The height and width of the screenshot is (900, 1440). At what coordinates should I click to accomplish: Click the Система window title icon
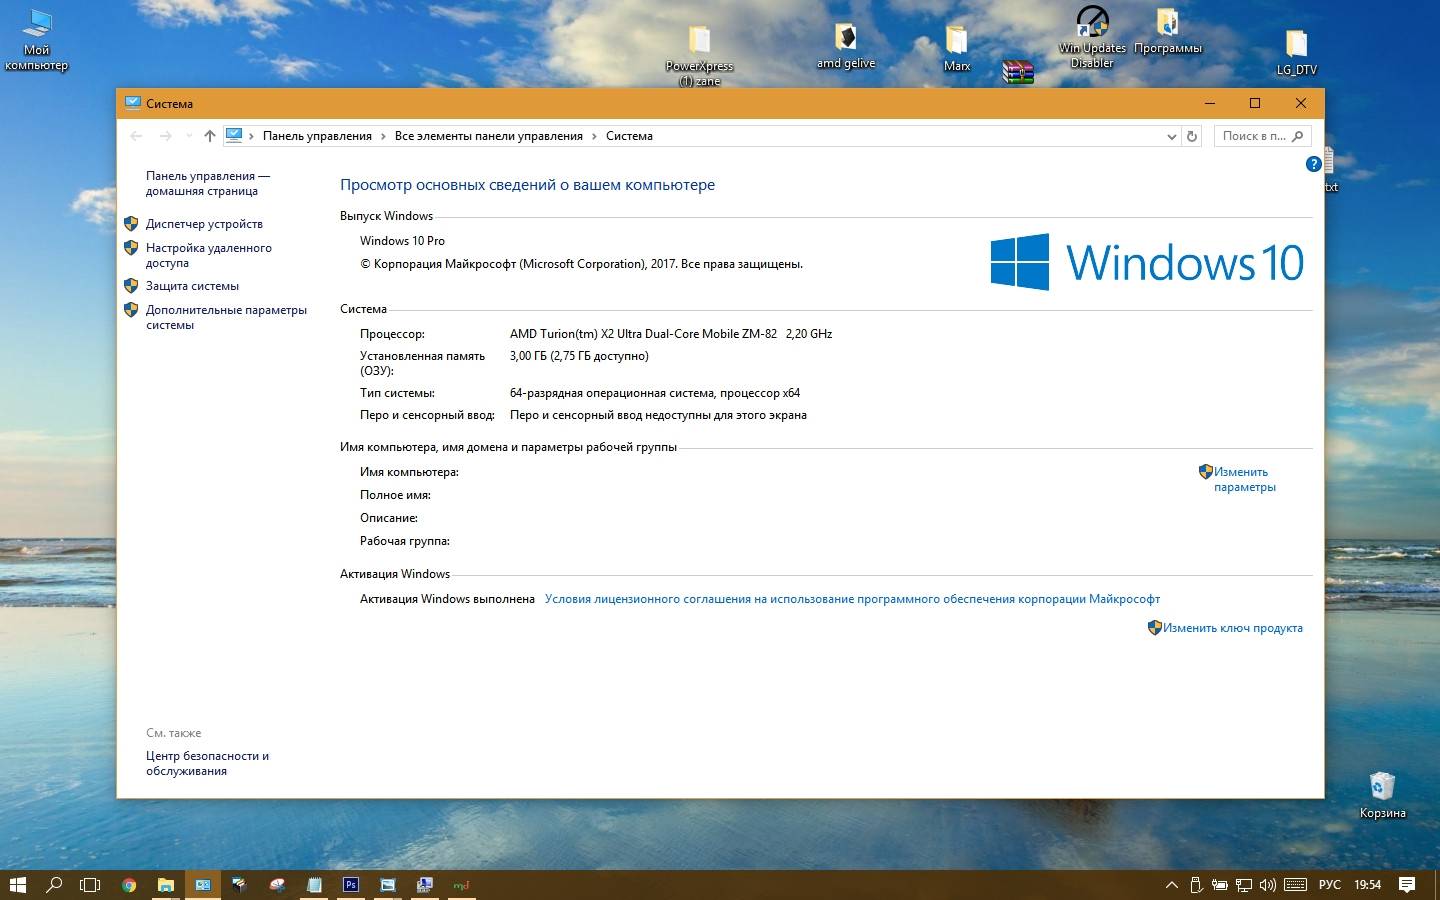pyautogui.click(x=132, y=103)
